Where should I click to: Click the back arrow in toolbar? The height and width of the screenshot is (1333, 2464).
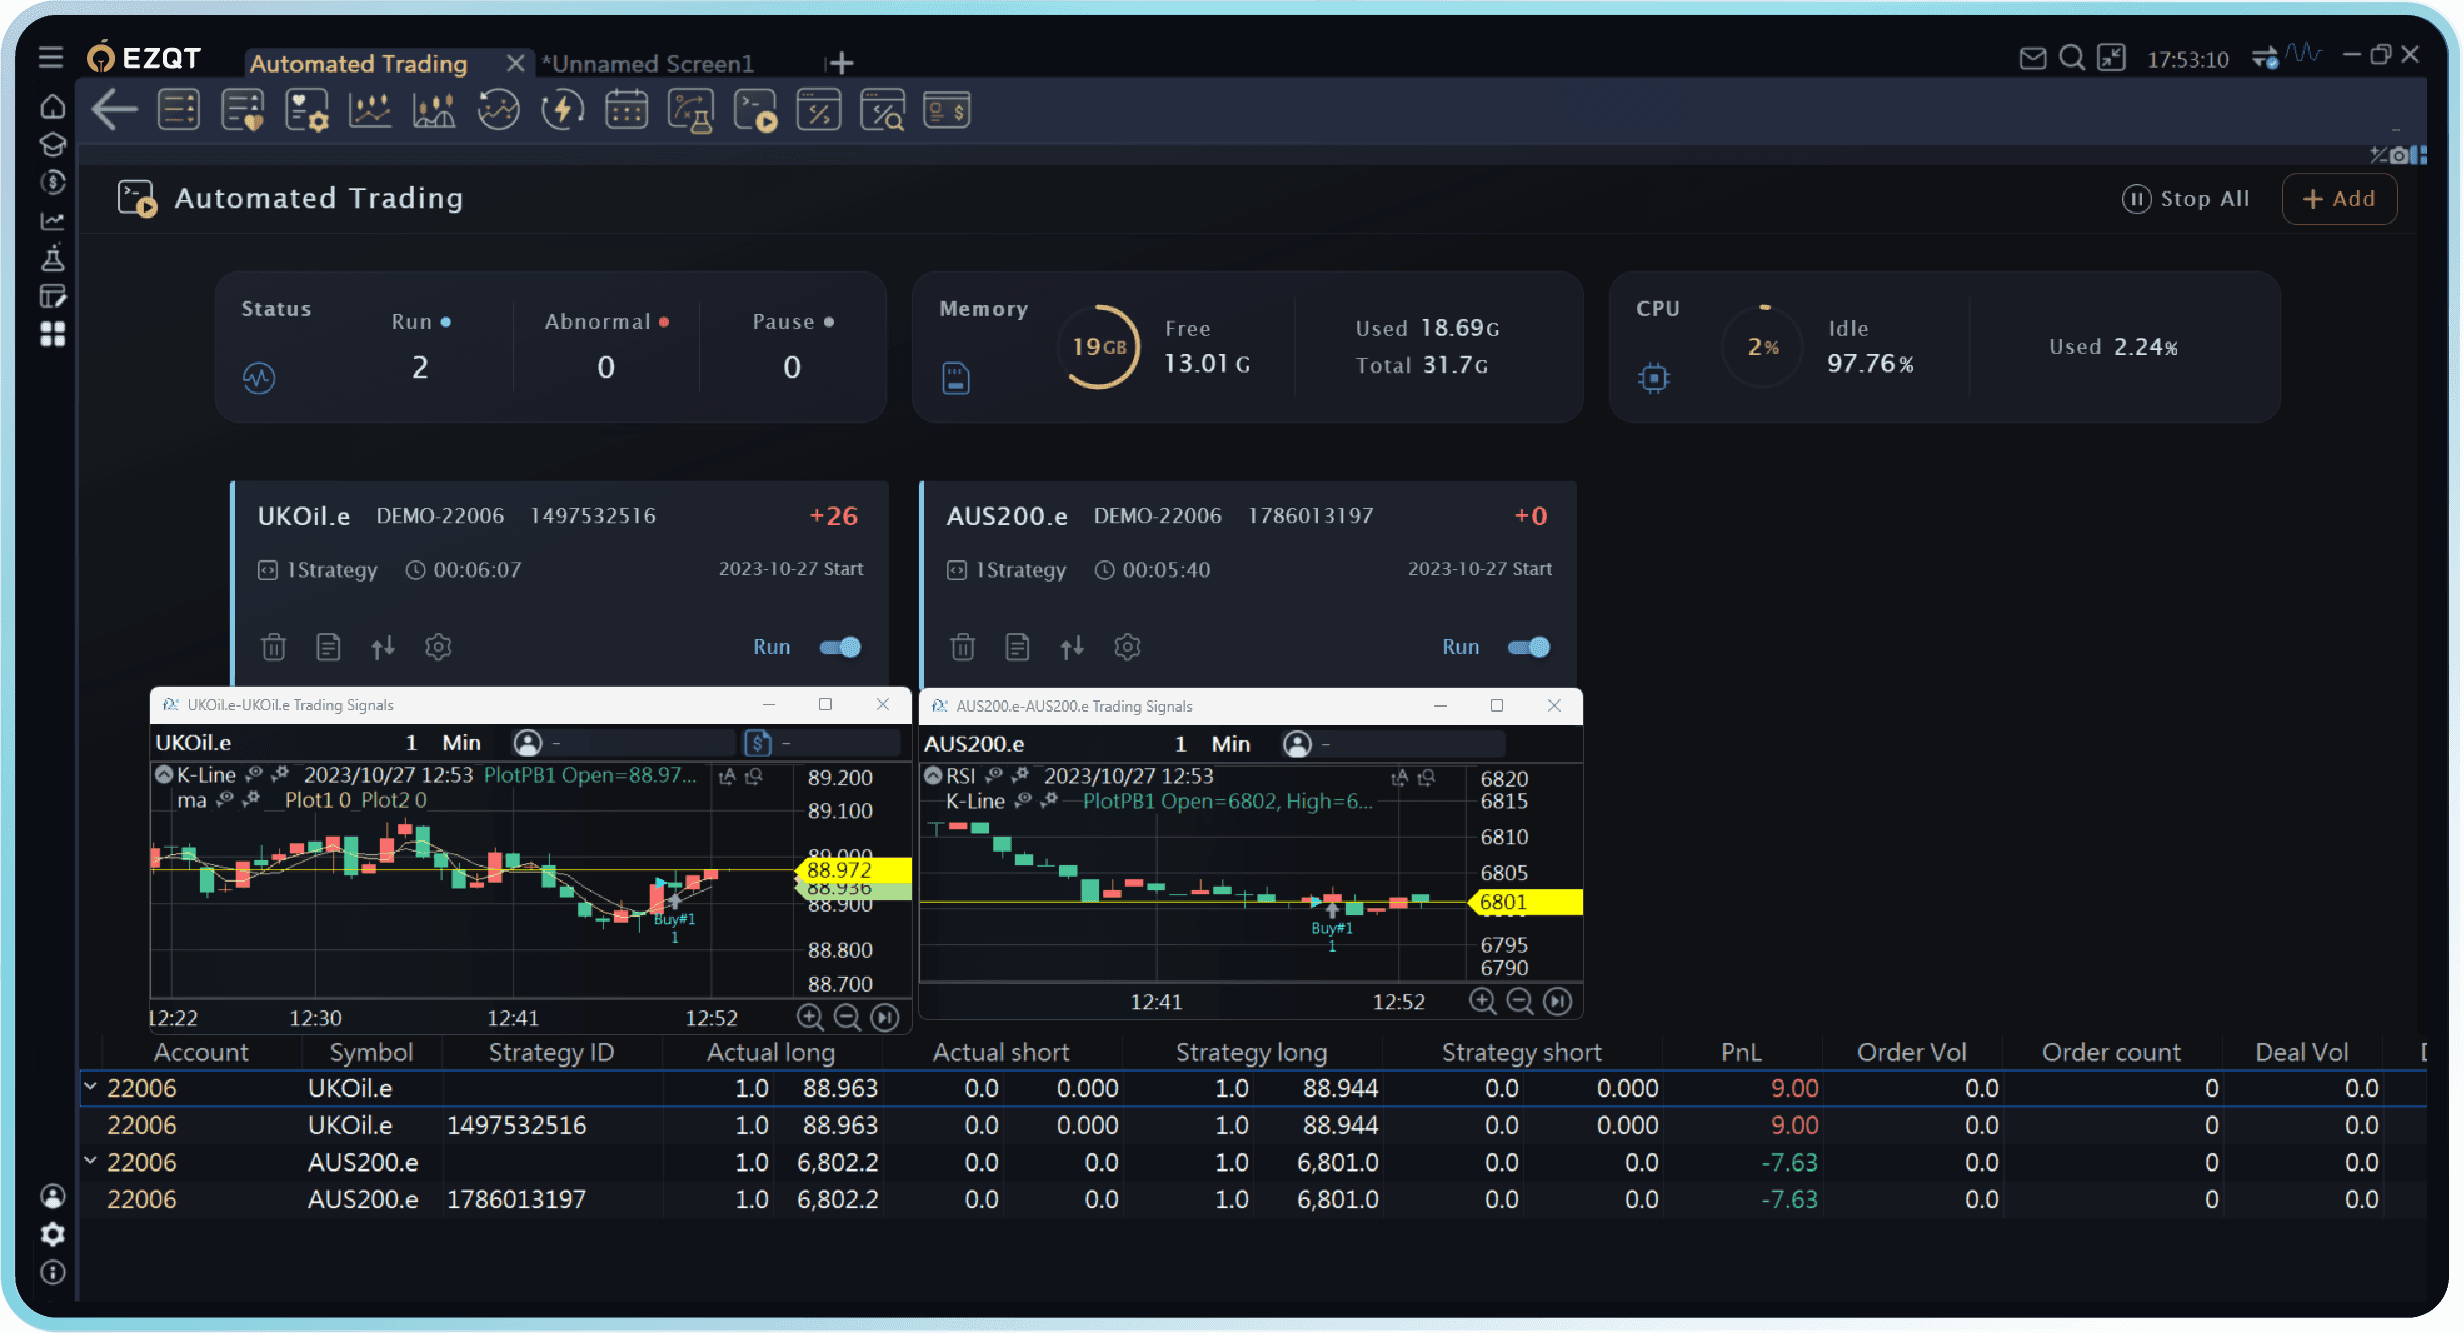tap(114, 110)
